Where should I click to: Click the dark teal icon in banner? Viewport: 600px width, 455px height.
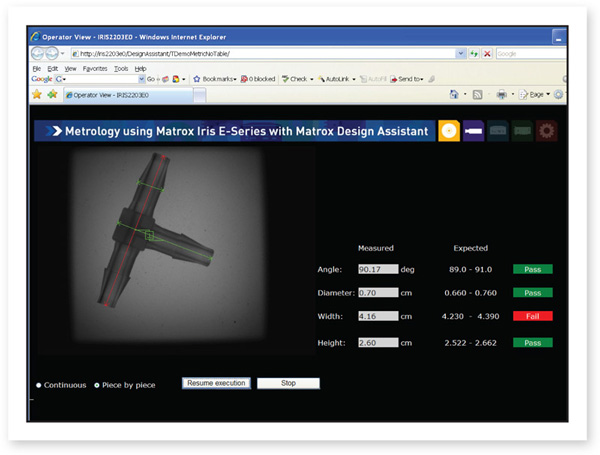pyautogui.click(x=498, y=131)
